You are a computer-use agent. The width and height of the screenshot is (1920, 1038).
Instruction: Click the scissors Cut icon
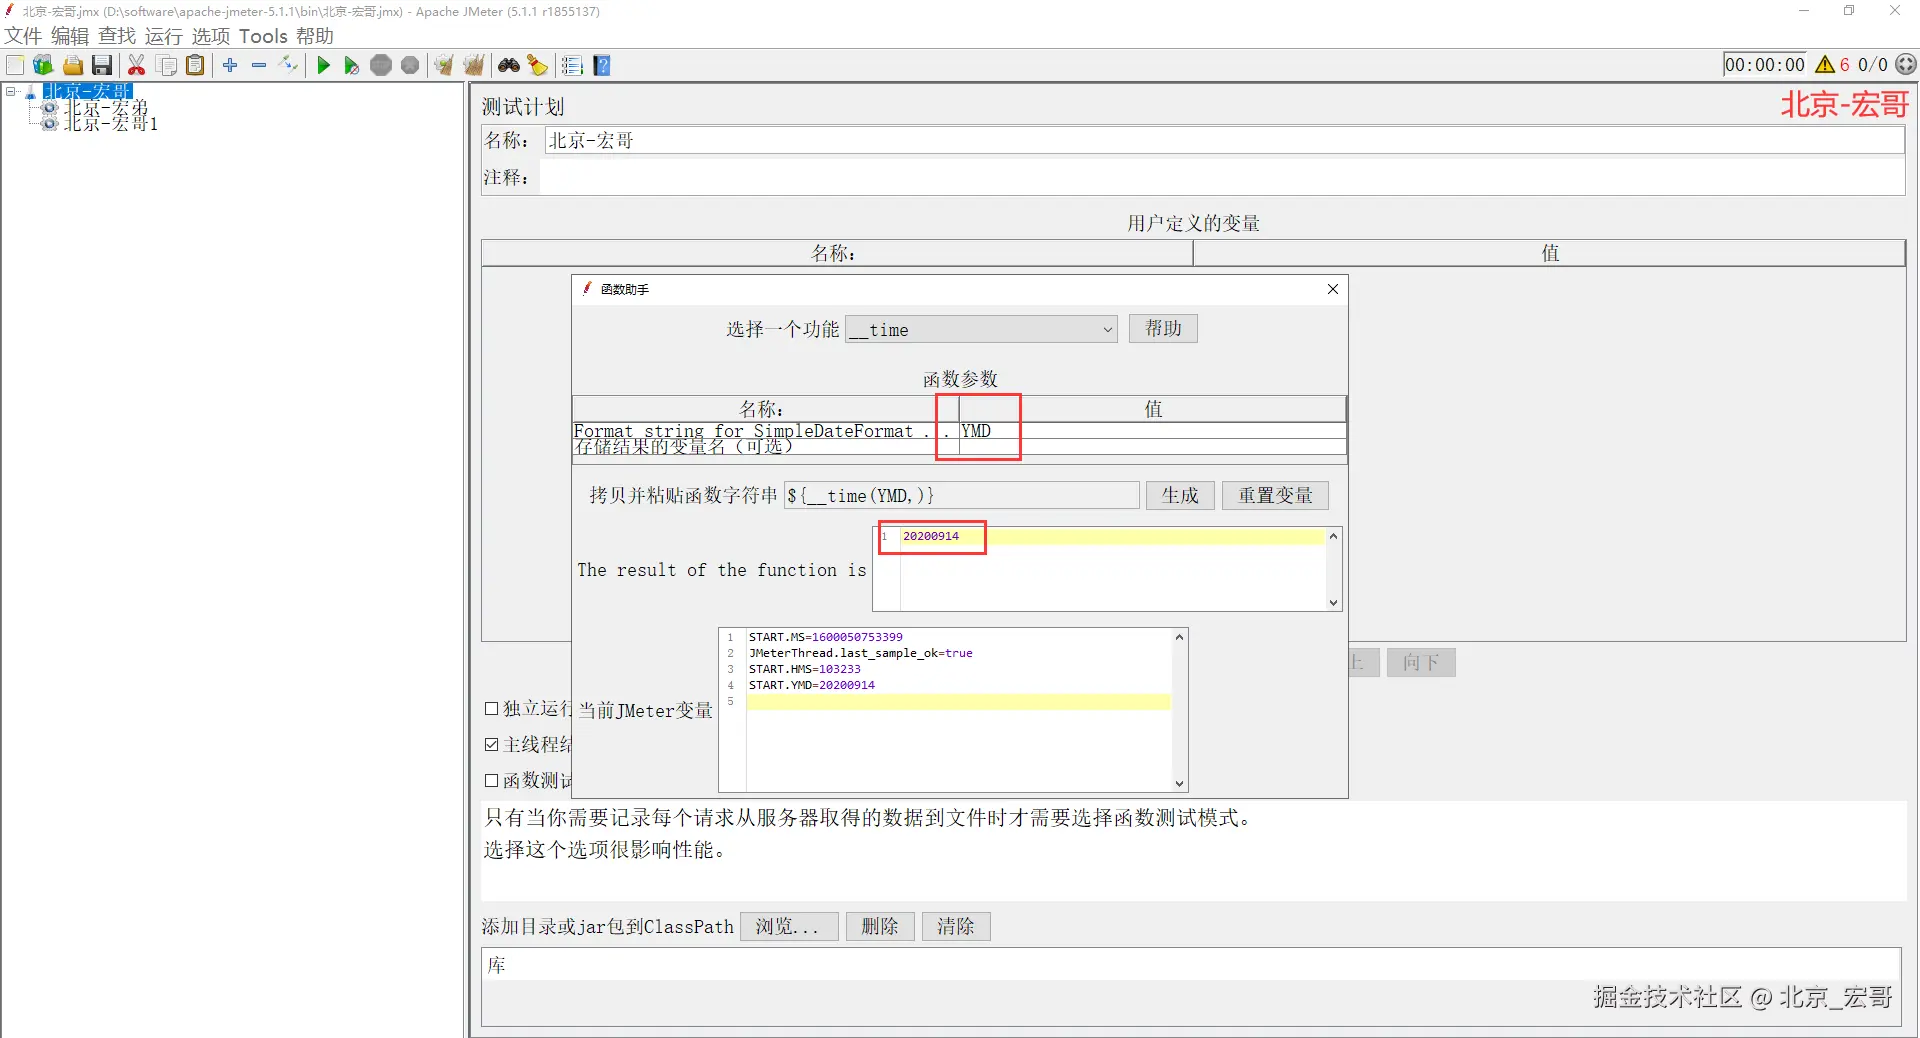coord(136,65)
